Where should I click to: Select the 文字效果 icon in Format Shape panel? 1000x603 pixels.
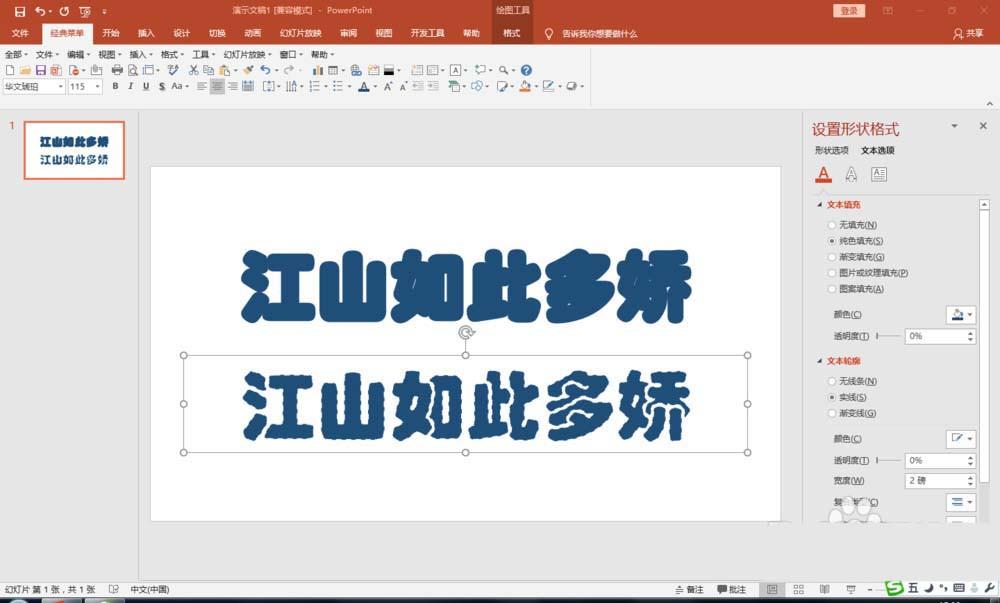(x=850, y=175)
